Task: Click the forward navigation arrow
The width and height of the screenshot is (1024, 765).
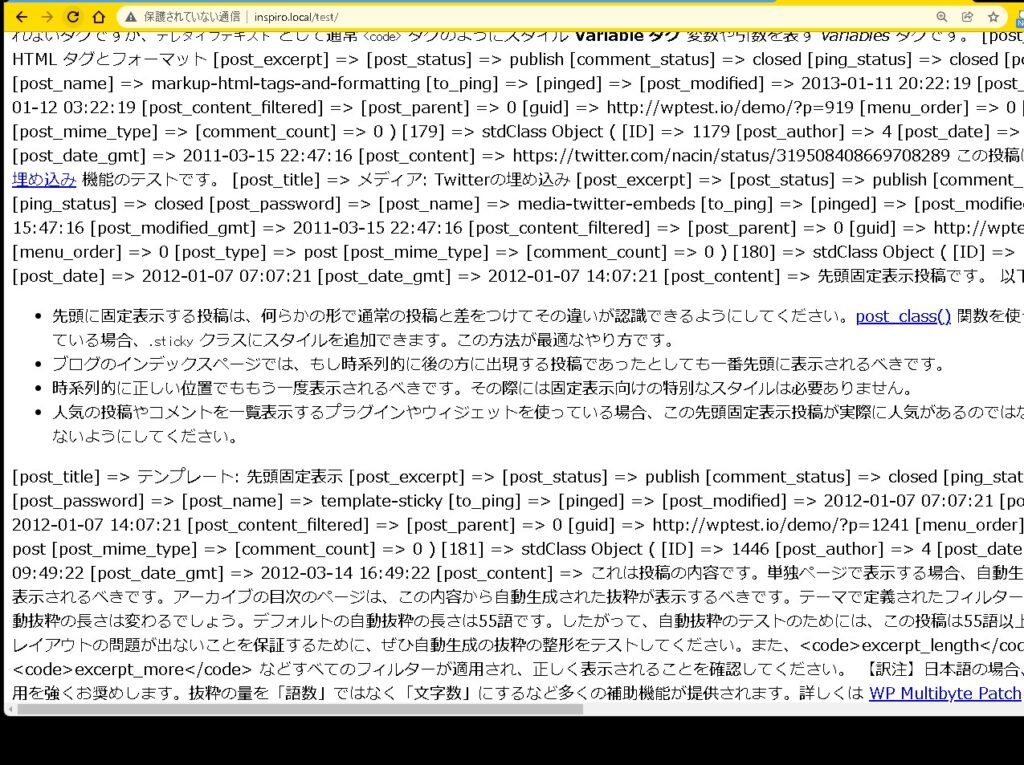Action: click(x=47, y=17)
